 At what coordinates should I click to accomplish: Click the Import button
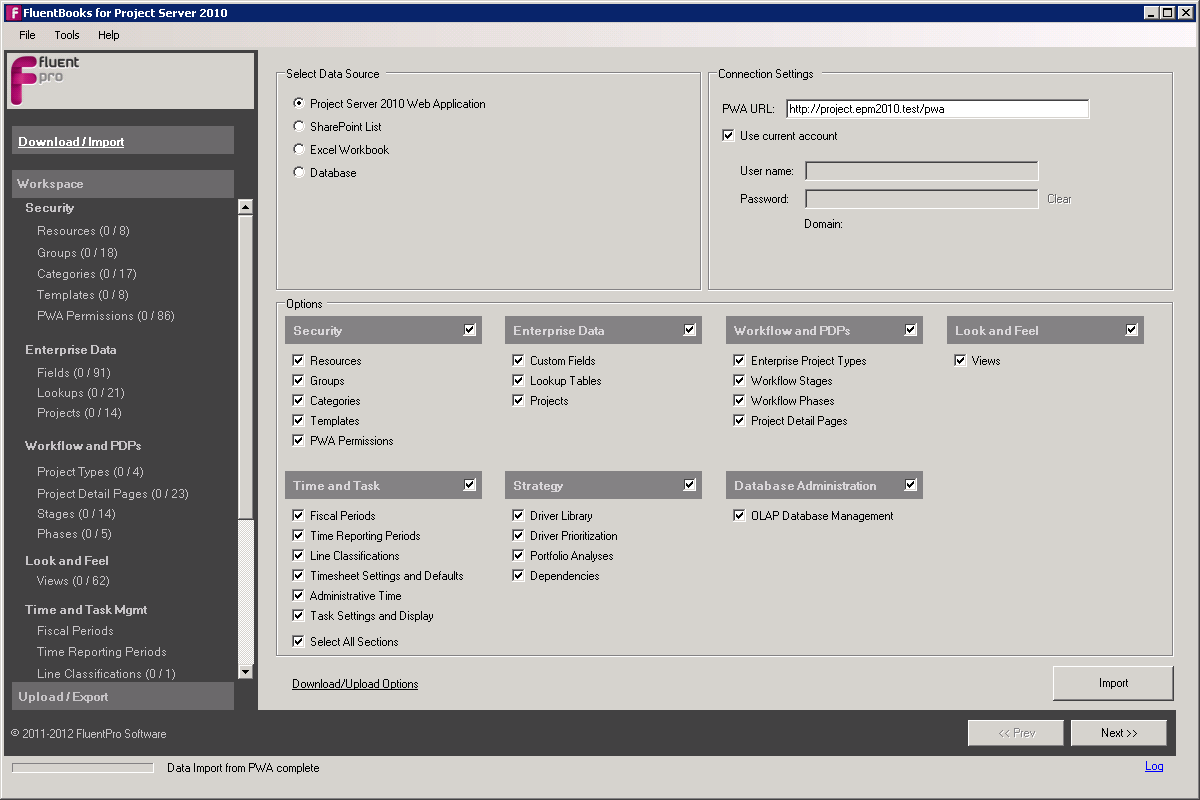[1113, 683]
